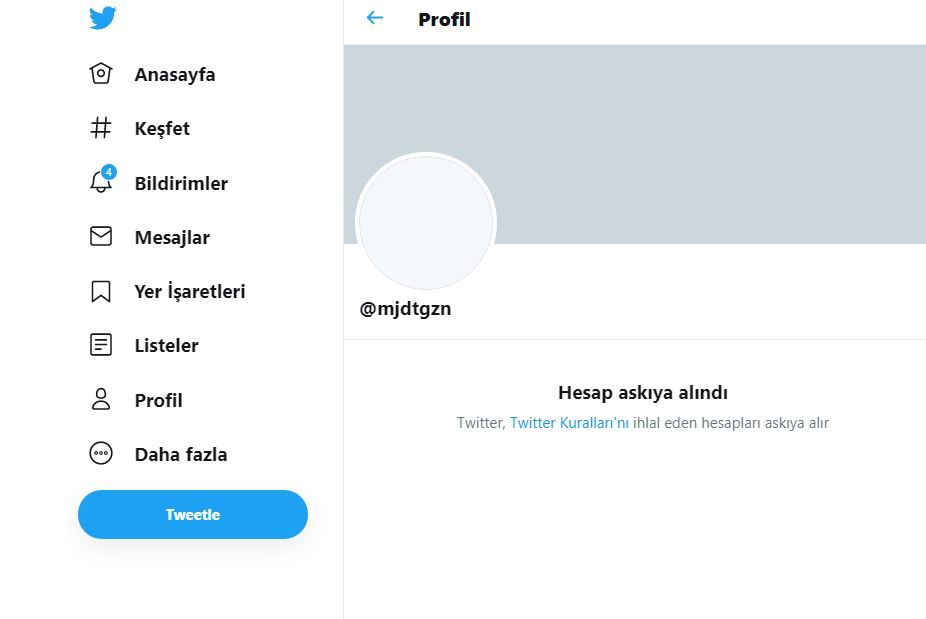Open the Twitter Kuralları'nı link

(569, 423)
